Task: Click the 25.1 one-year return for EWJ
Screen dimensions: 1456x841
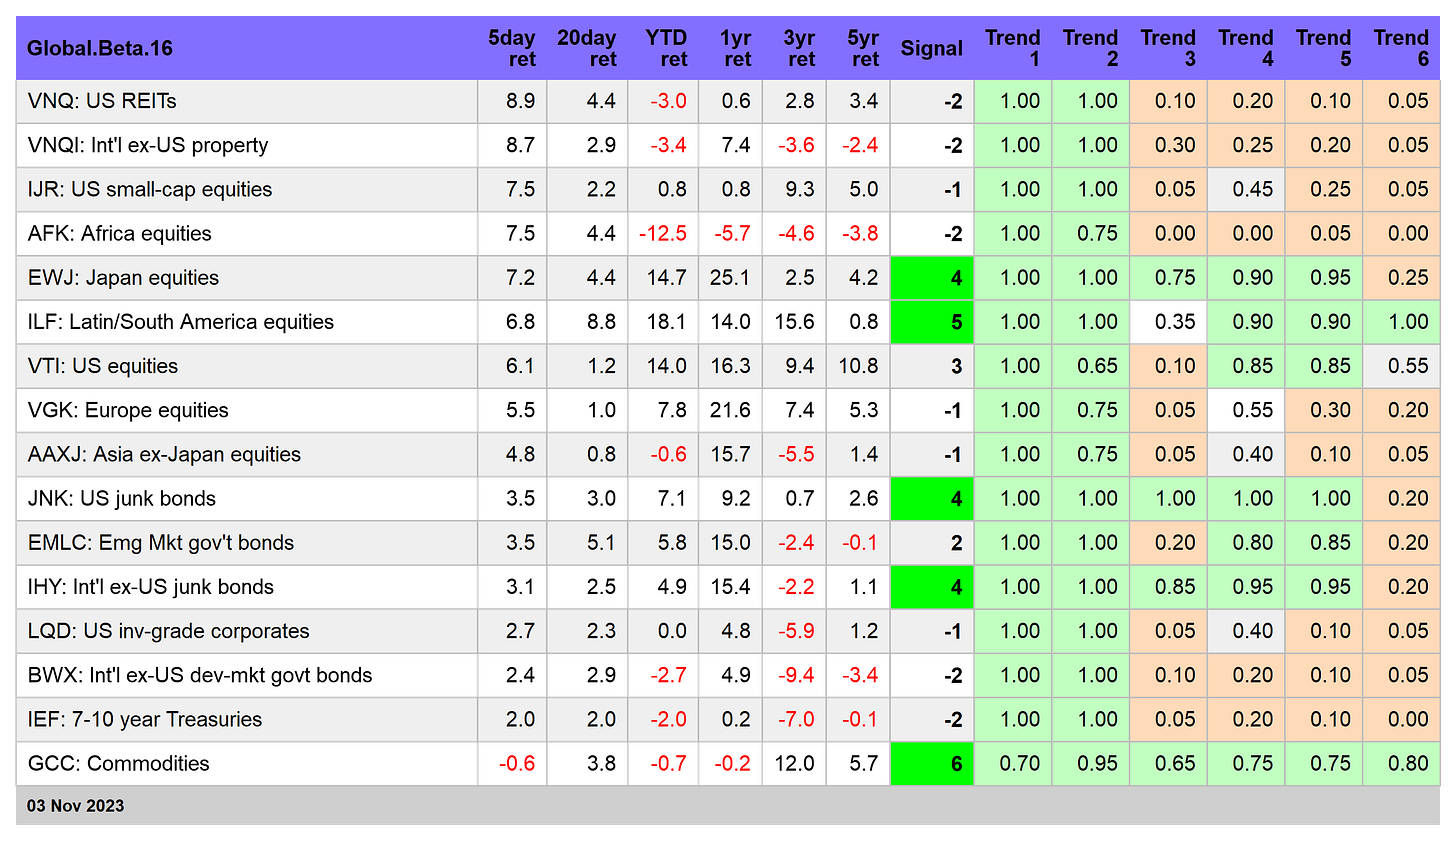Action: pos(730,278)
